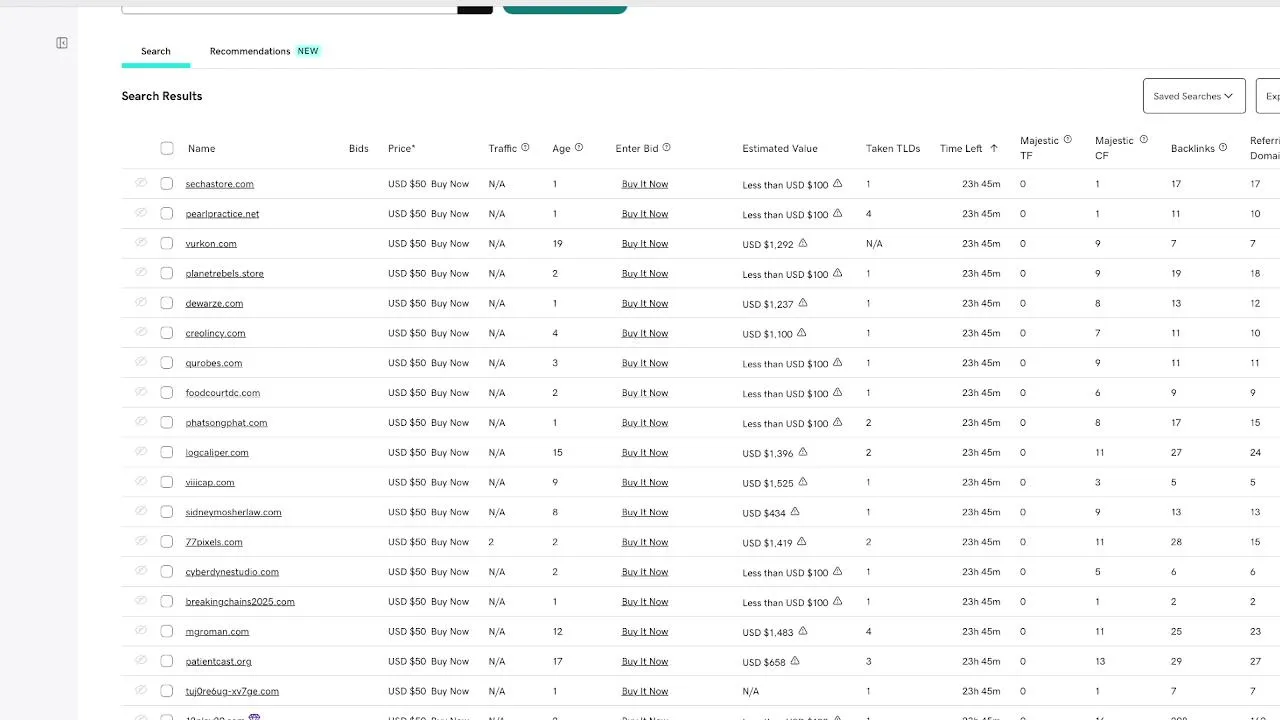
Task: Check the box for sechastore.com
Action: pyautogui.click(x=167, y=184)
